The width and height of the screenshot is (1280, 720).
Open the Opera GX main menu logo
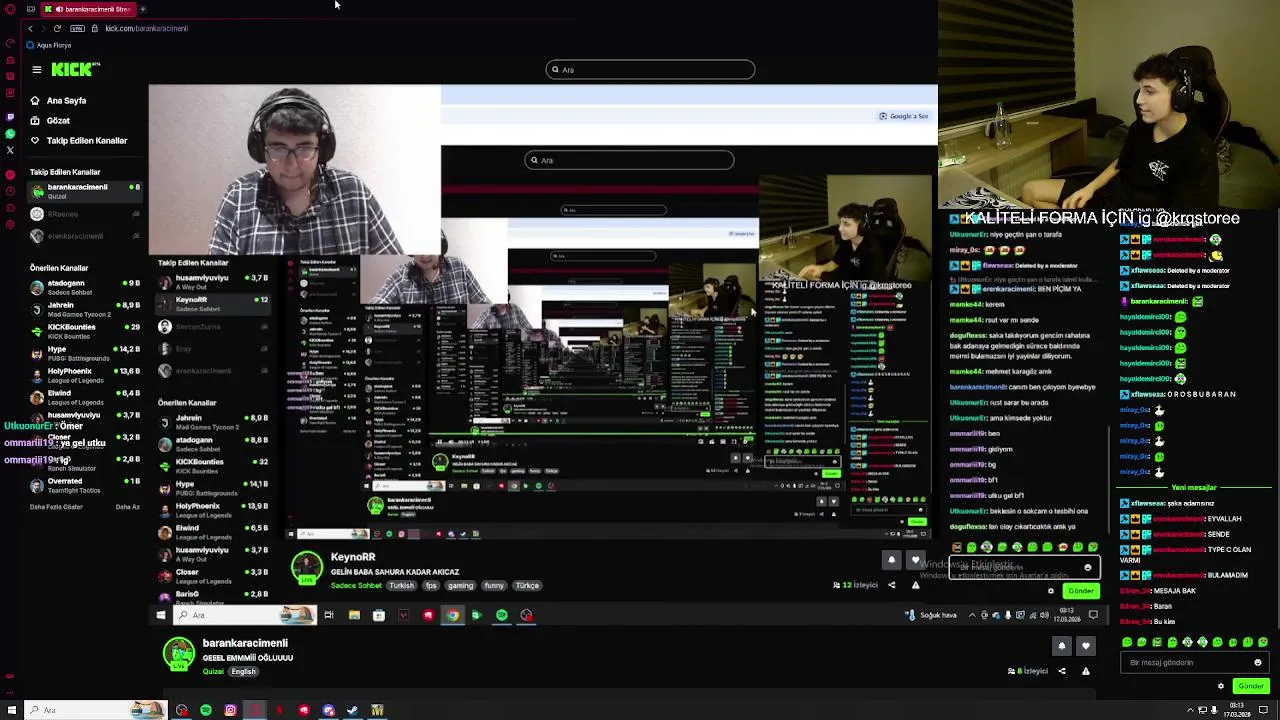point(11,9)
